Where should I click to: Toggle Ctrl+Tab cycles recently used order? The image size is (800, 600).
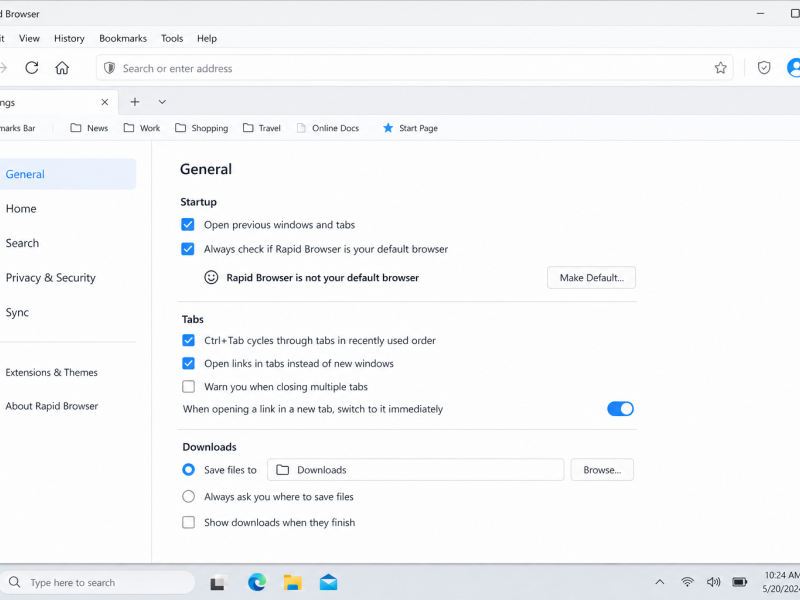(x=188, y=340)
